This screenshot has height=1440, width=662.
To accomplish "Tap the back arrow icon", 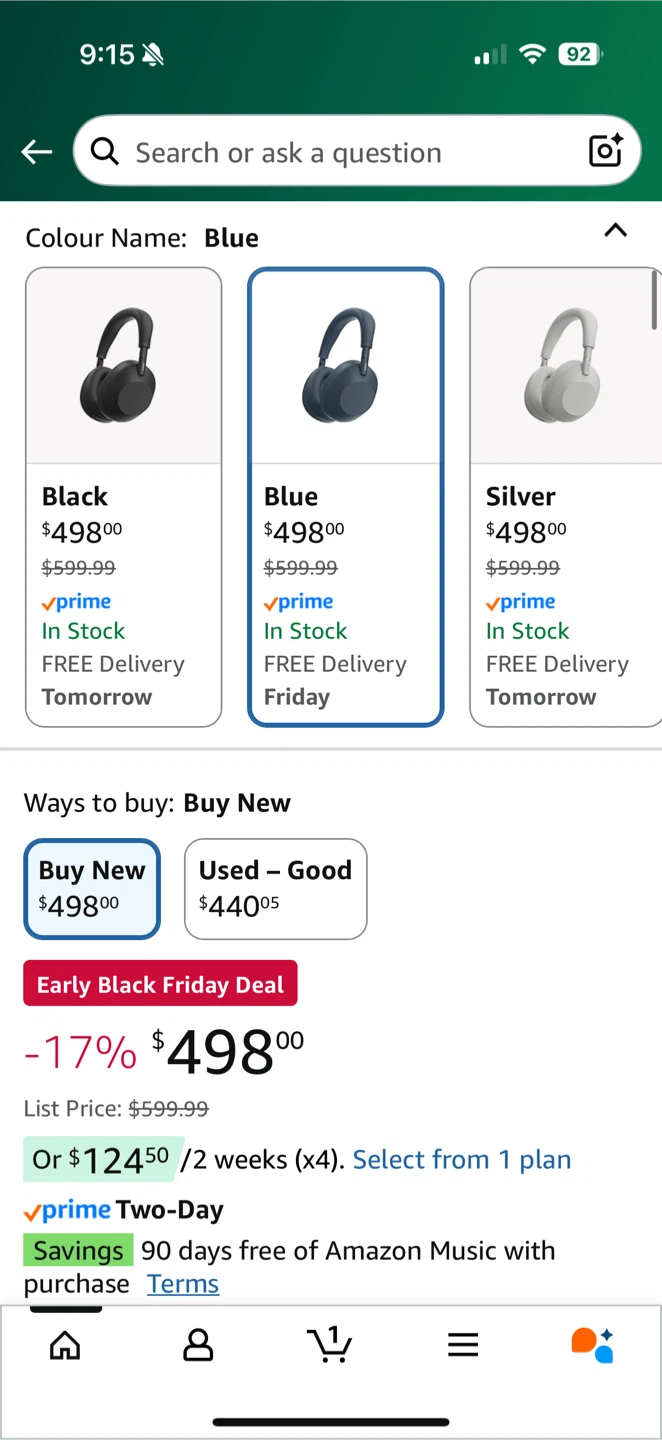I will coord(37,152).
